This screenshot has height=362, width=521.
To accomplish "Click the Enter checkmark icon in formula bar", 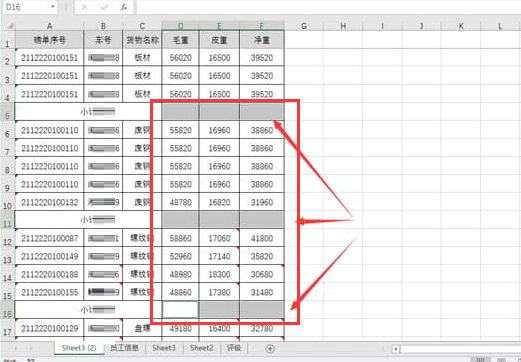I will point(104,7).
